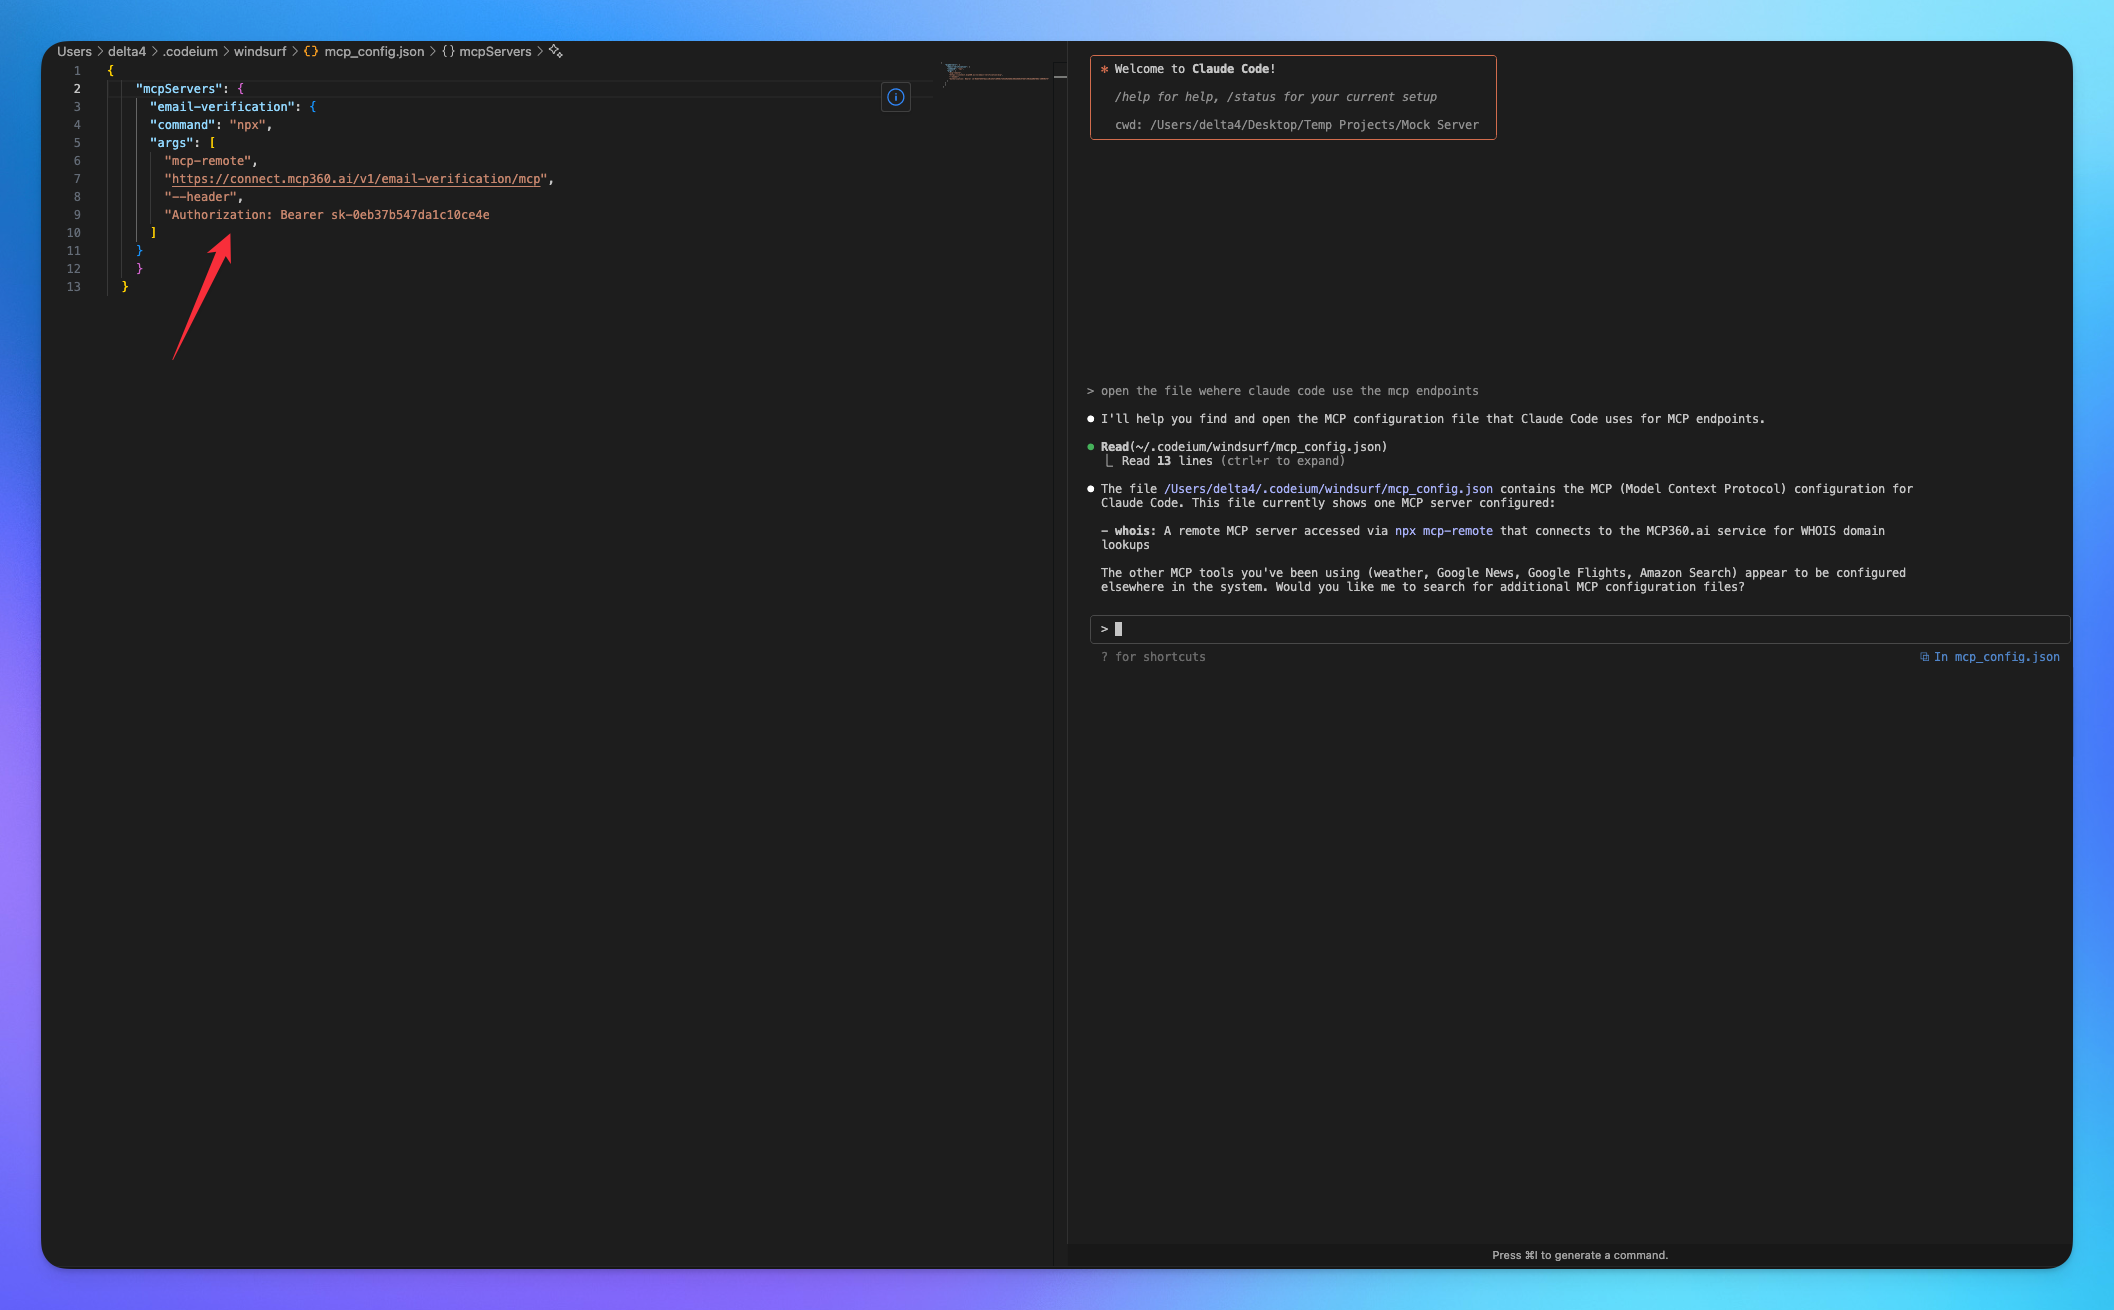The width and height of the screenshot is (2114, 1310).
Task: Click the braces icon before mcpServers breadcrumb
Action: pyautogui.click(x=449, y=51)
